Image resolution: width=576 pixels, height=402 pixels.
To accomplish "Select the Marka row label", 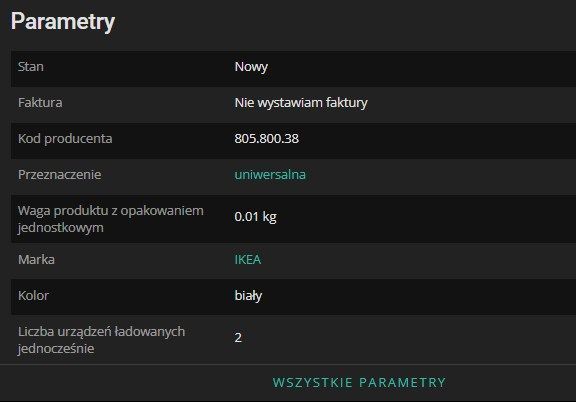I will click(36, 259).
